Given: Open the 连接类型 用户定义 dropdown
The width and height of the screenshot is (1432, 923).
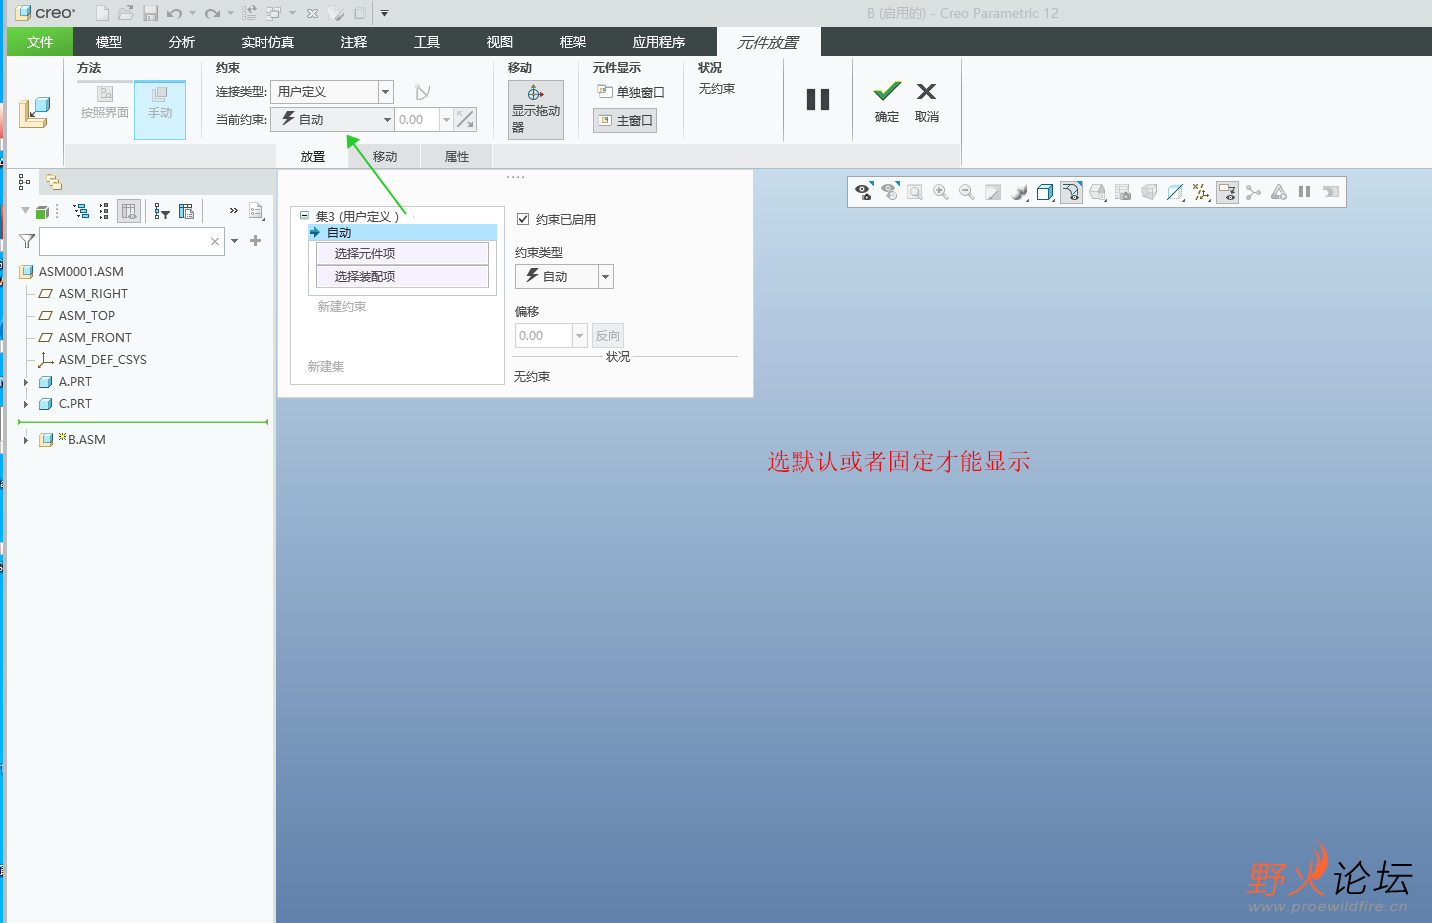Looking at the screenshot, I should coord(385,91).
